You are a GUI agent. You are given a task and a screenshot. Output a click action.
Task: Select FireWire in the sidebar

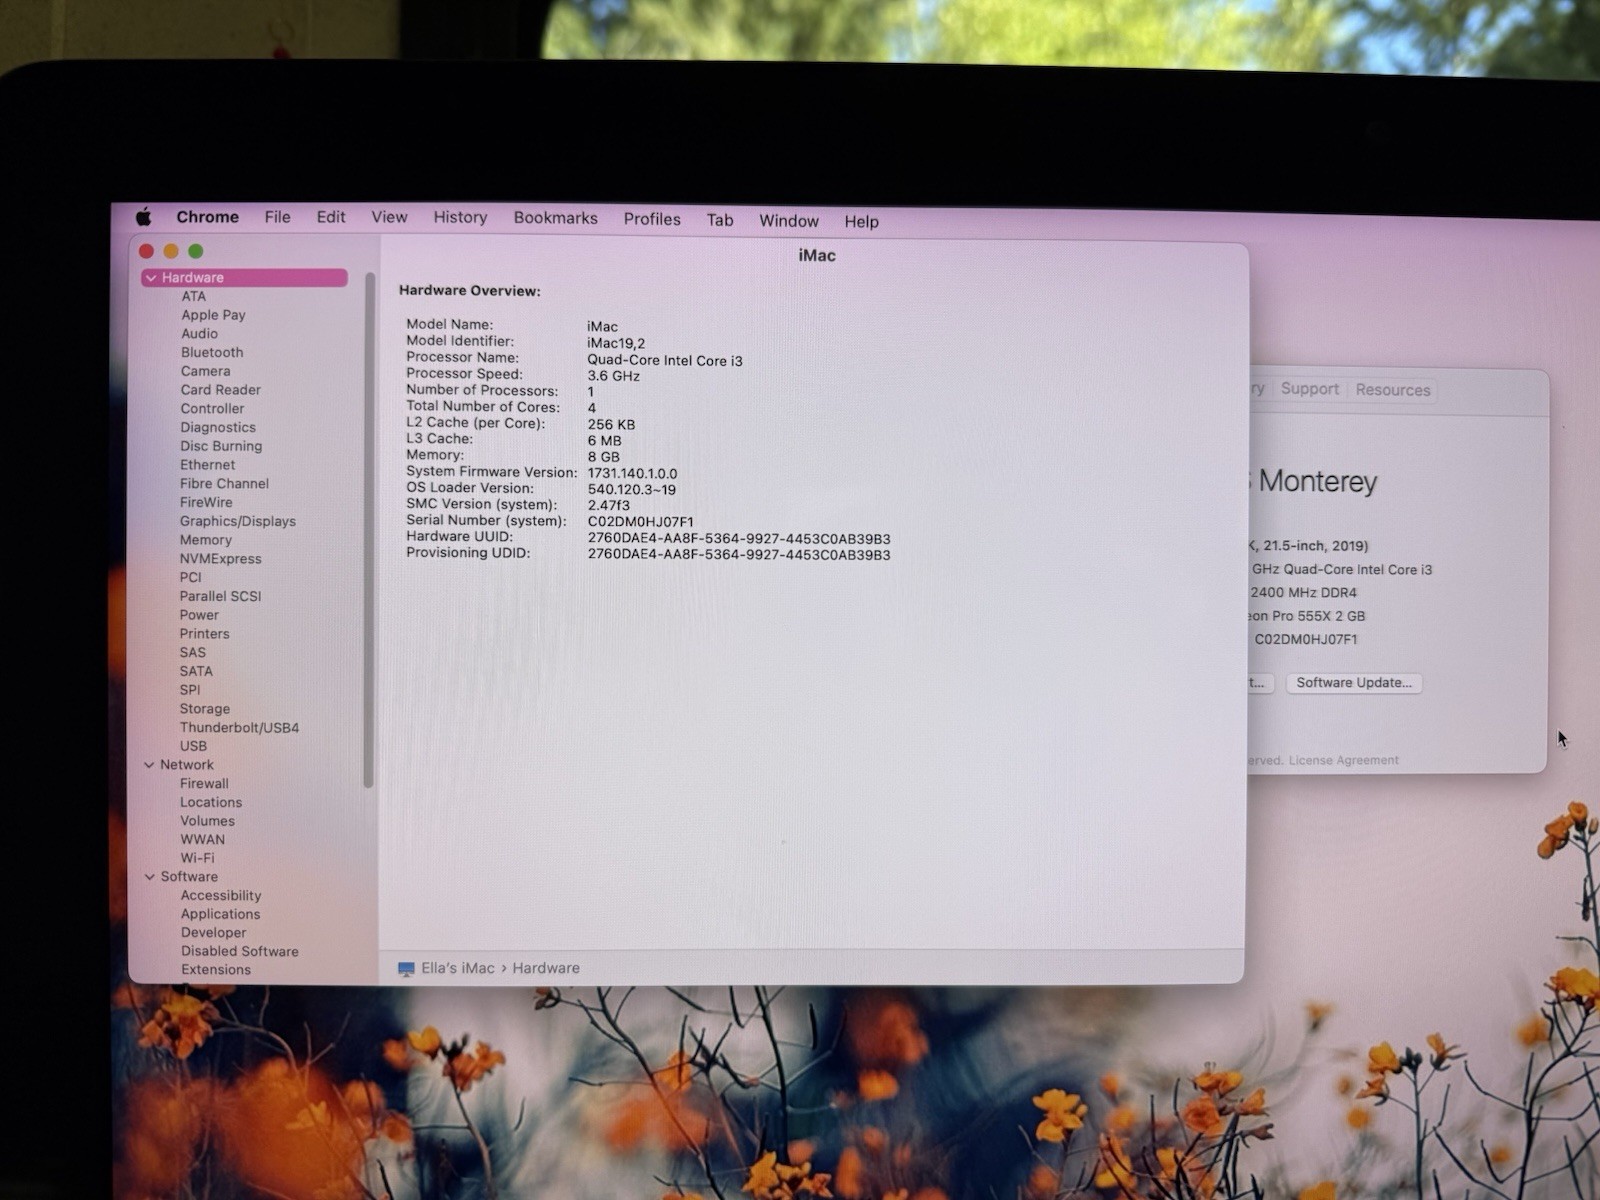click(x=206, y=503)
